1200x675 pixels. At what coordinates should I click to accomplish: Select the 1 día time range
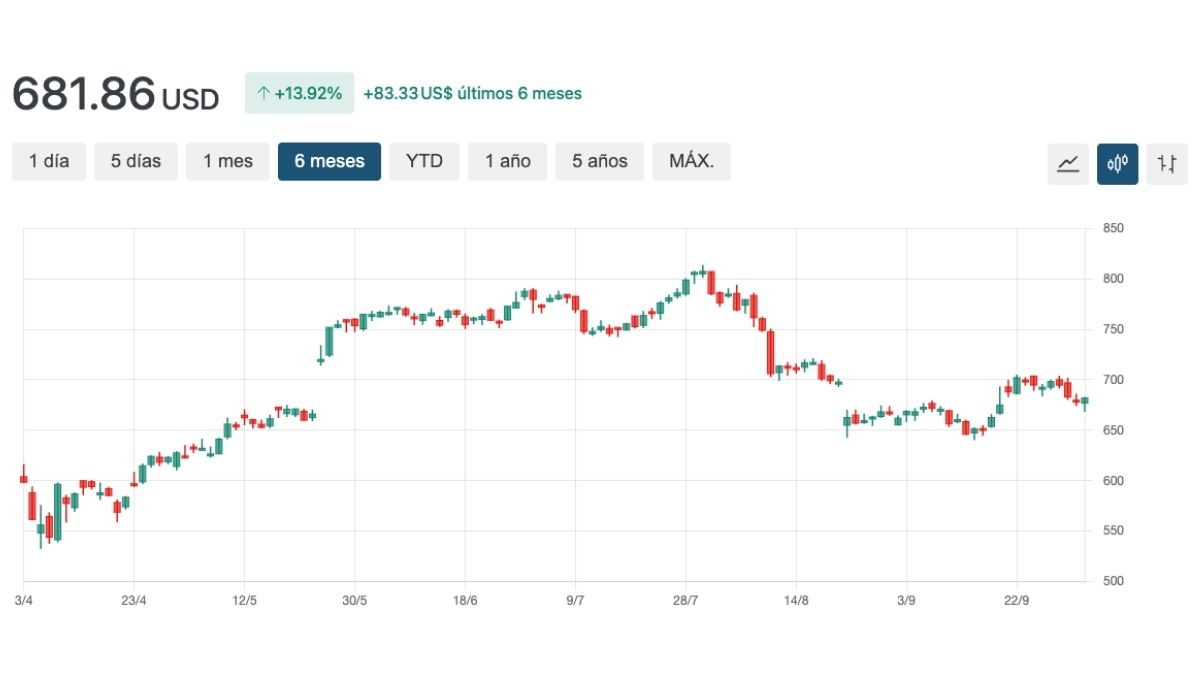tap(49, 161)
